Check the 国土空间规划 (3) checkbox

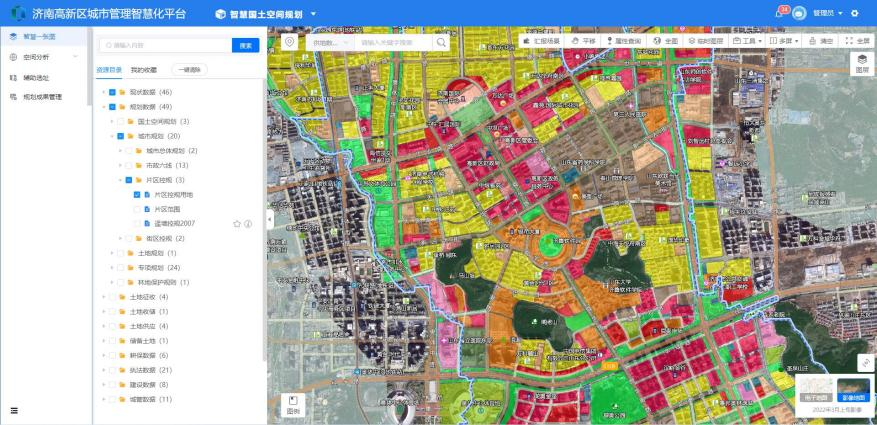pos(121,121)
